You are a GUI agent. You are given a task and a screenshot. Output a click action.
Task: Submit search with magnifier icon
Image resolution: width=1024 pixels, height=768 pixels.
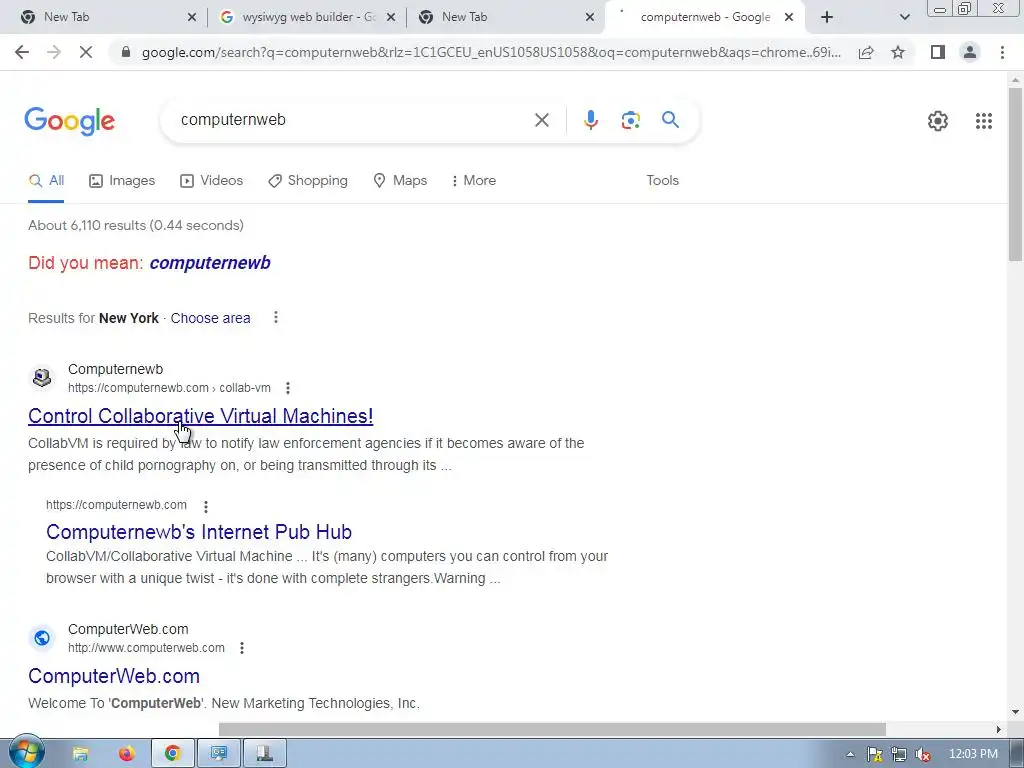point(670,120)
